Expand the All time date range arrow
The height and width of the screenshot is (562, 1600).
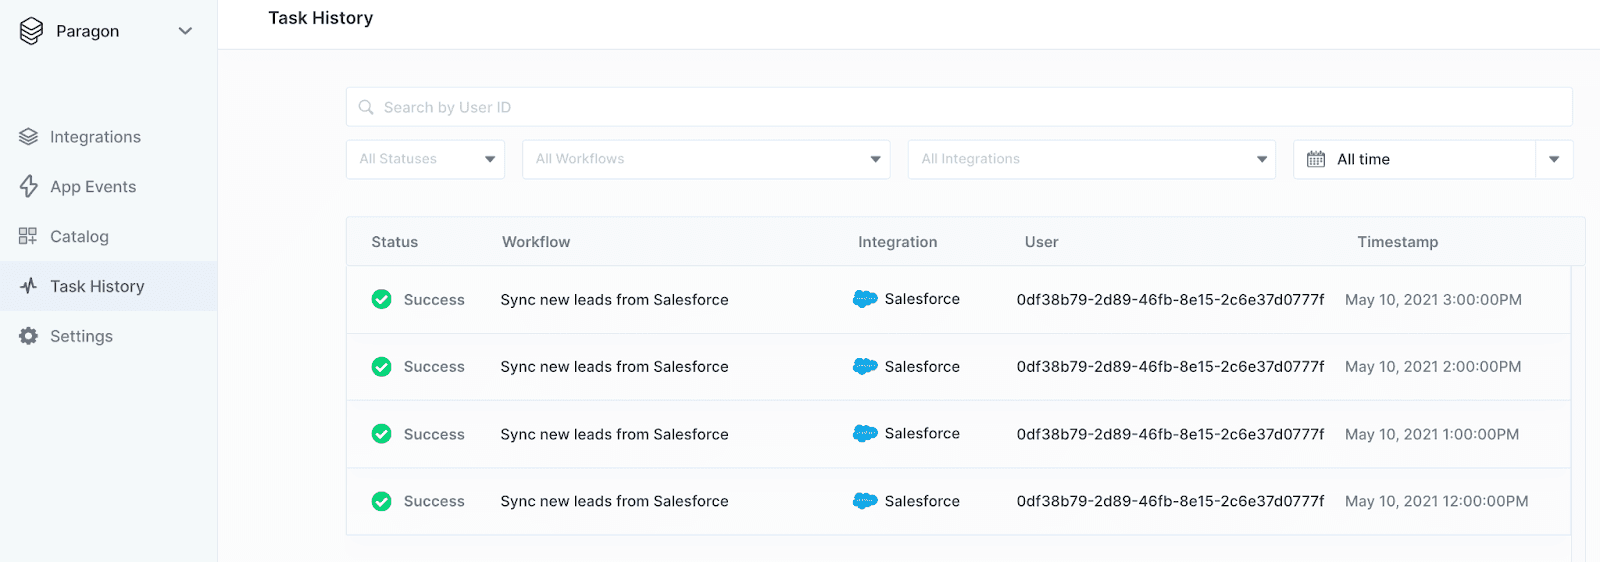tap(1554, 160)
